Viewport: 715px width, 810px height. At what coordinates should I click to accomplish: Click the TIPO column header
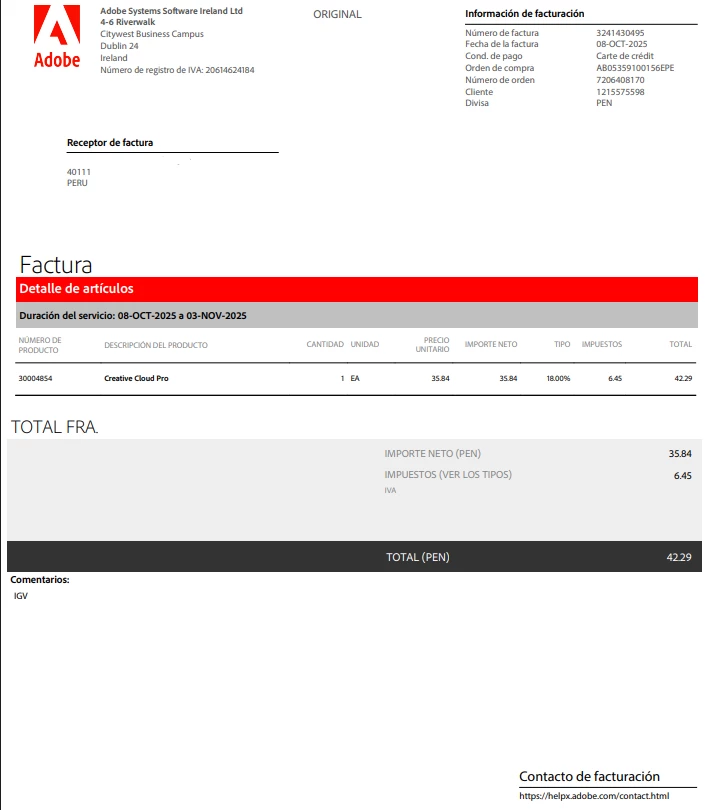click(562, 345)
